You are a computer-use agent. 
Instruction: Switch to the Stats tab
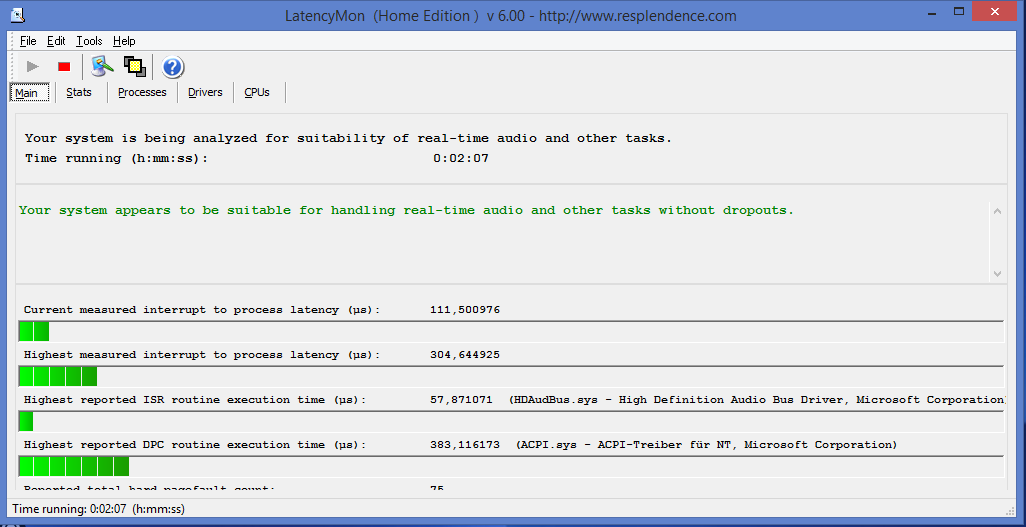click(x=79, y=92)
